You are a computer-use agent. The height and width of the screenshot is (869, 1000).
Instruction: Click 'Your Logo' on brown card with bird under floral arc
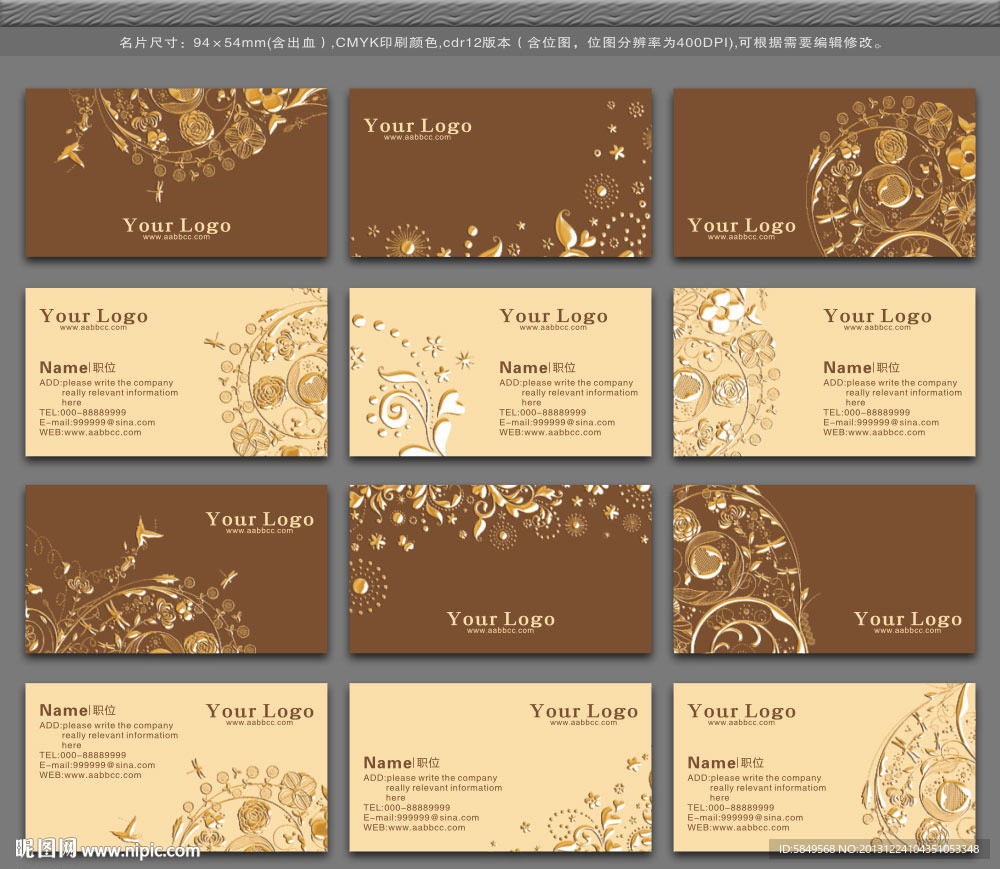click(x=177, y=225)
